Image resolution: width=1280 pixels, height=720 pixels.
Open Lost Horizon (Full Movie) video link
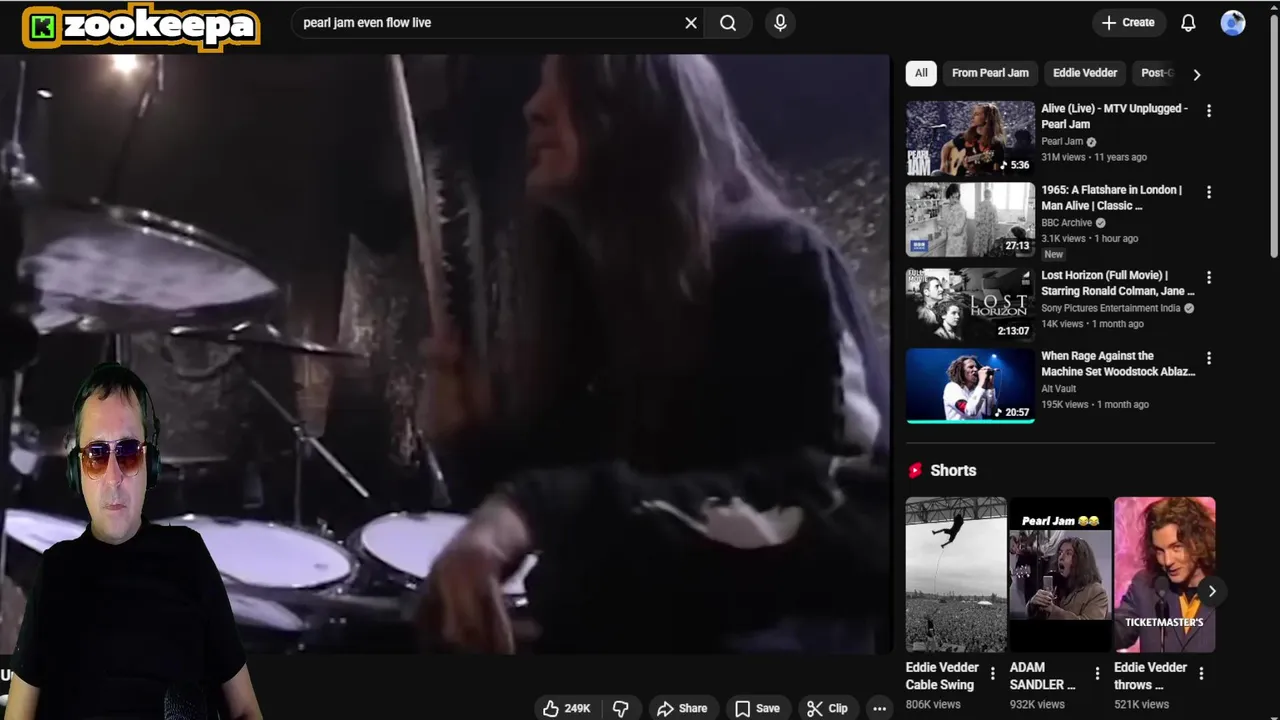(1117, 283)
